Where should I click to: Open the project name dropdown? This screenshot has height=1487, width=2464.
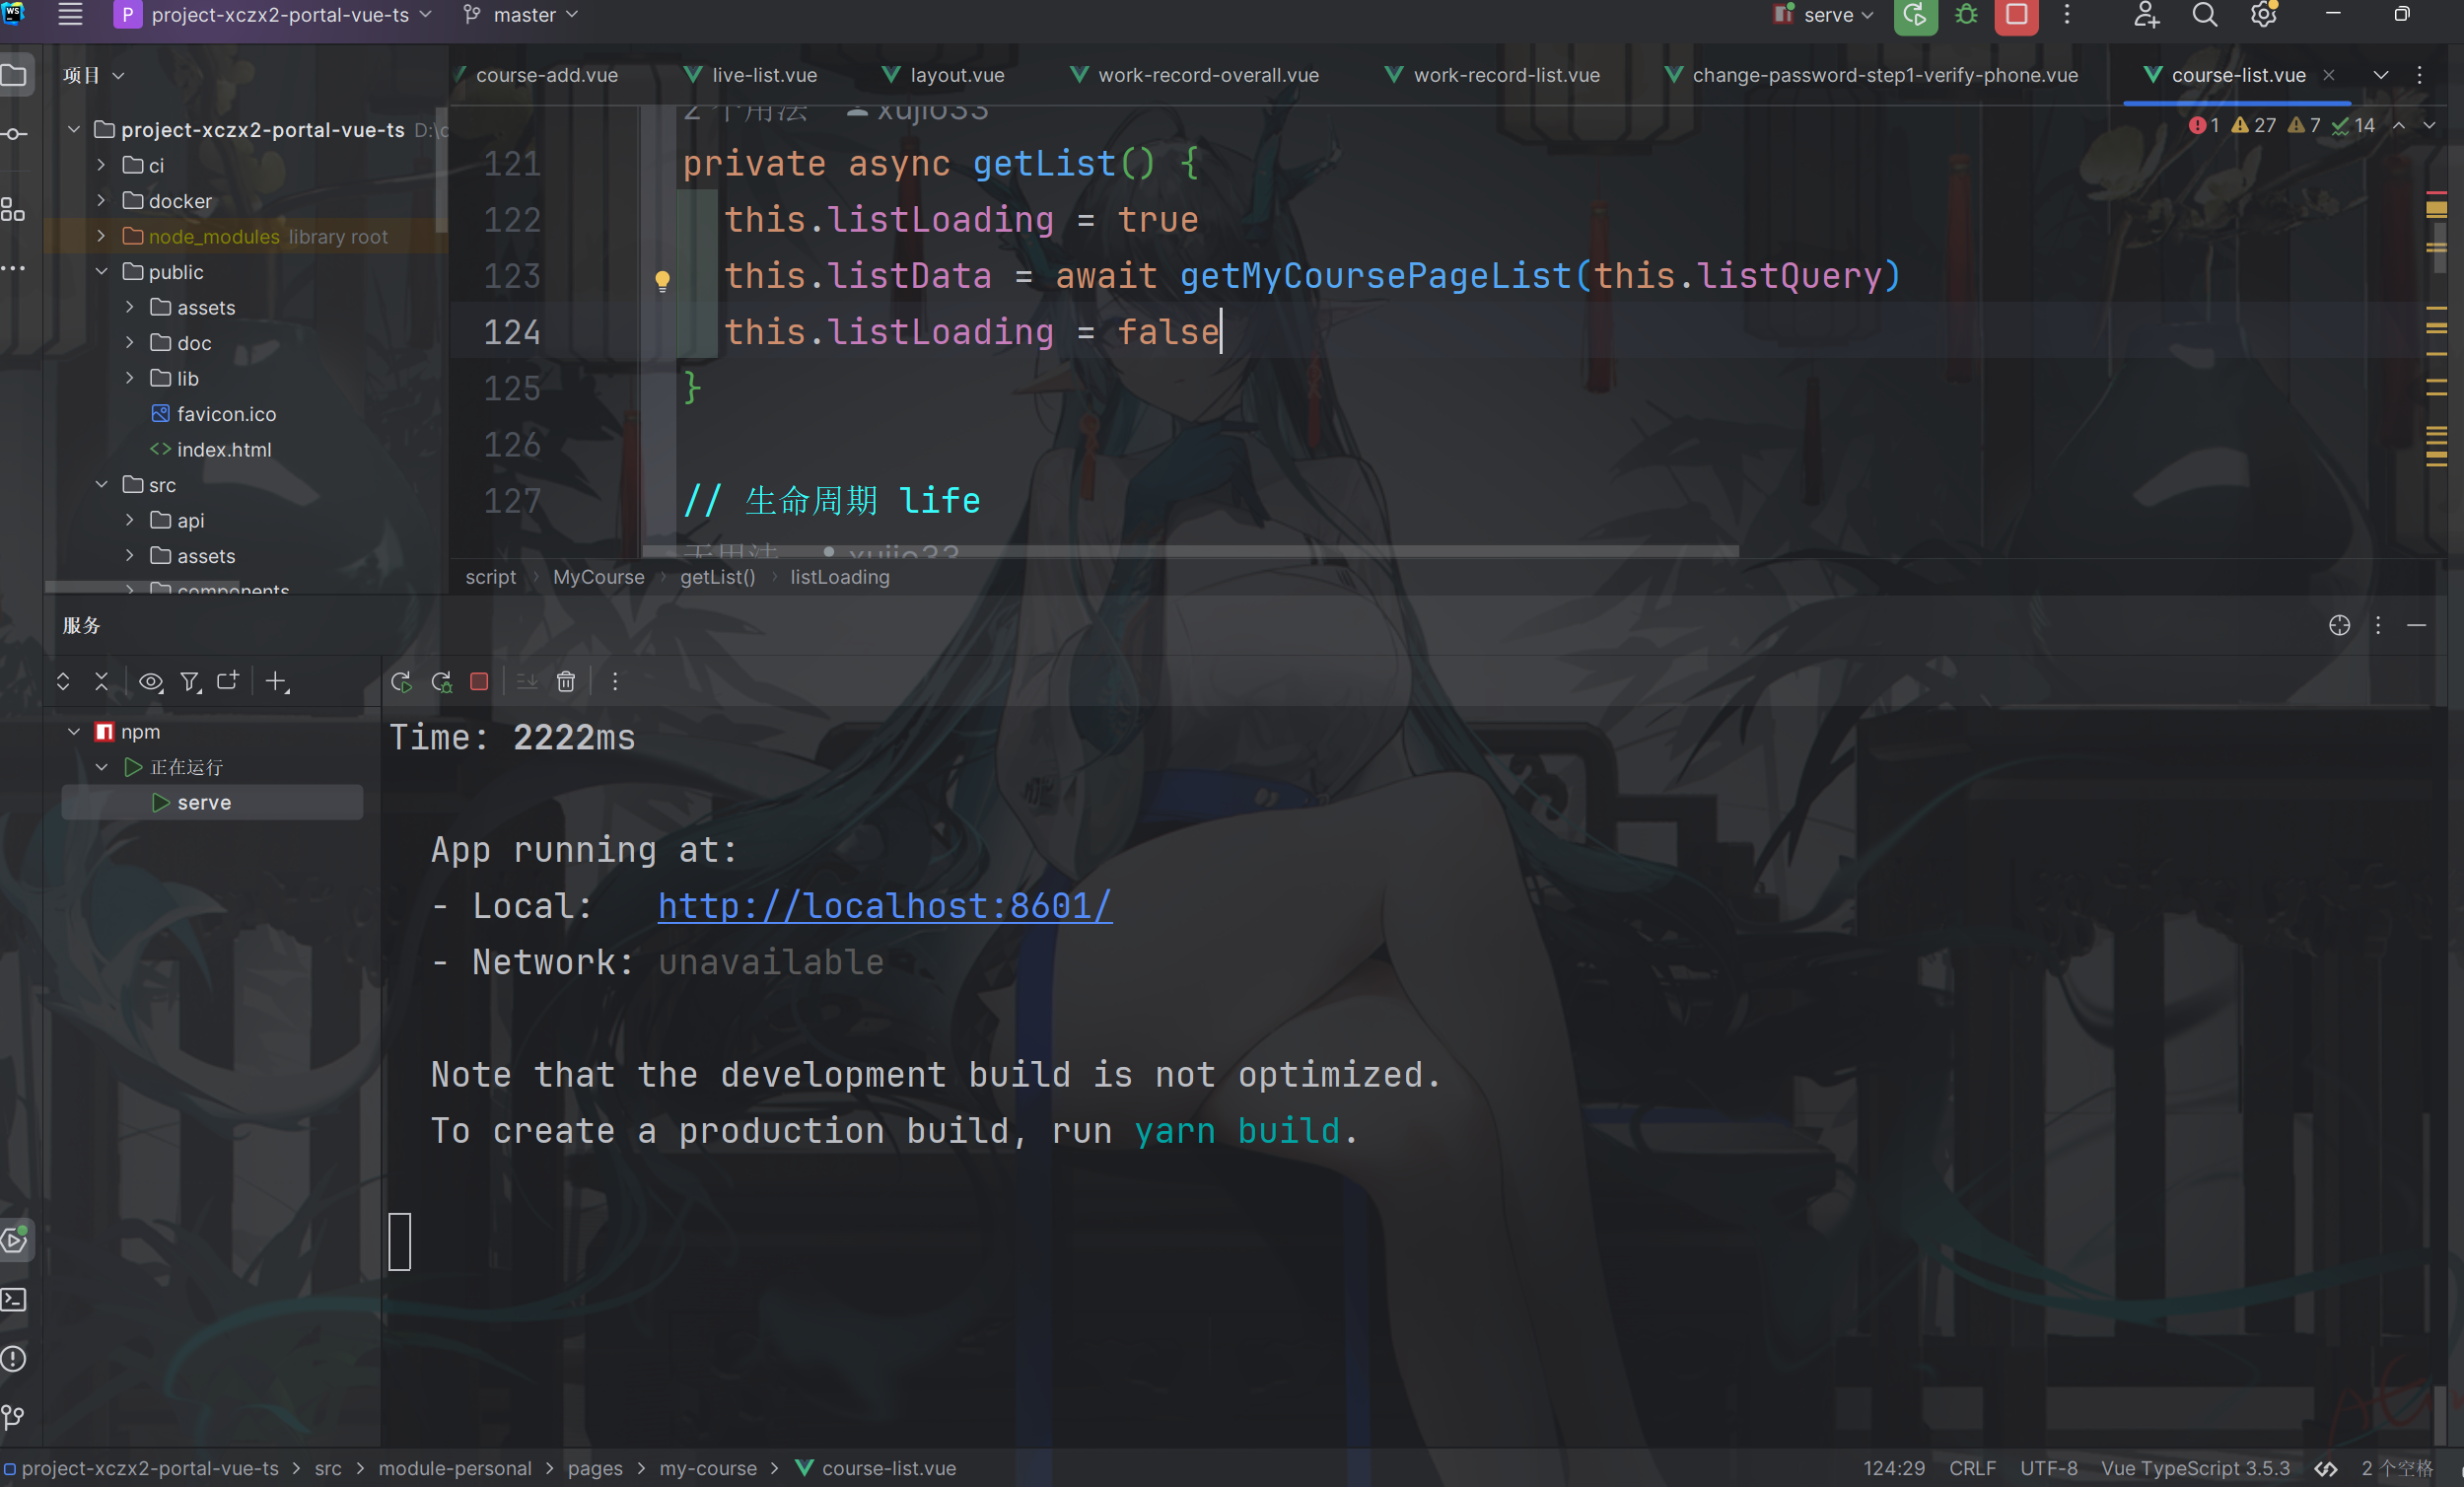point(274,15)
